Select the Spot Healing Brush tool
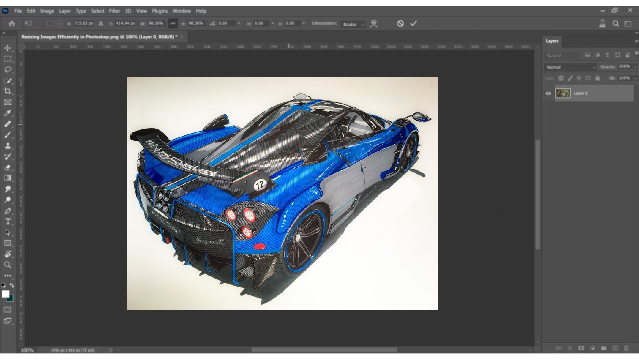639x360 pixels. tap(8, 124)
